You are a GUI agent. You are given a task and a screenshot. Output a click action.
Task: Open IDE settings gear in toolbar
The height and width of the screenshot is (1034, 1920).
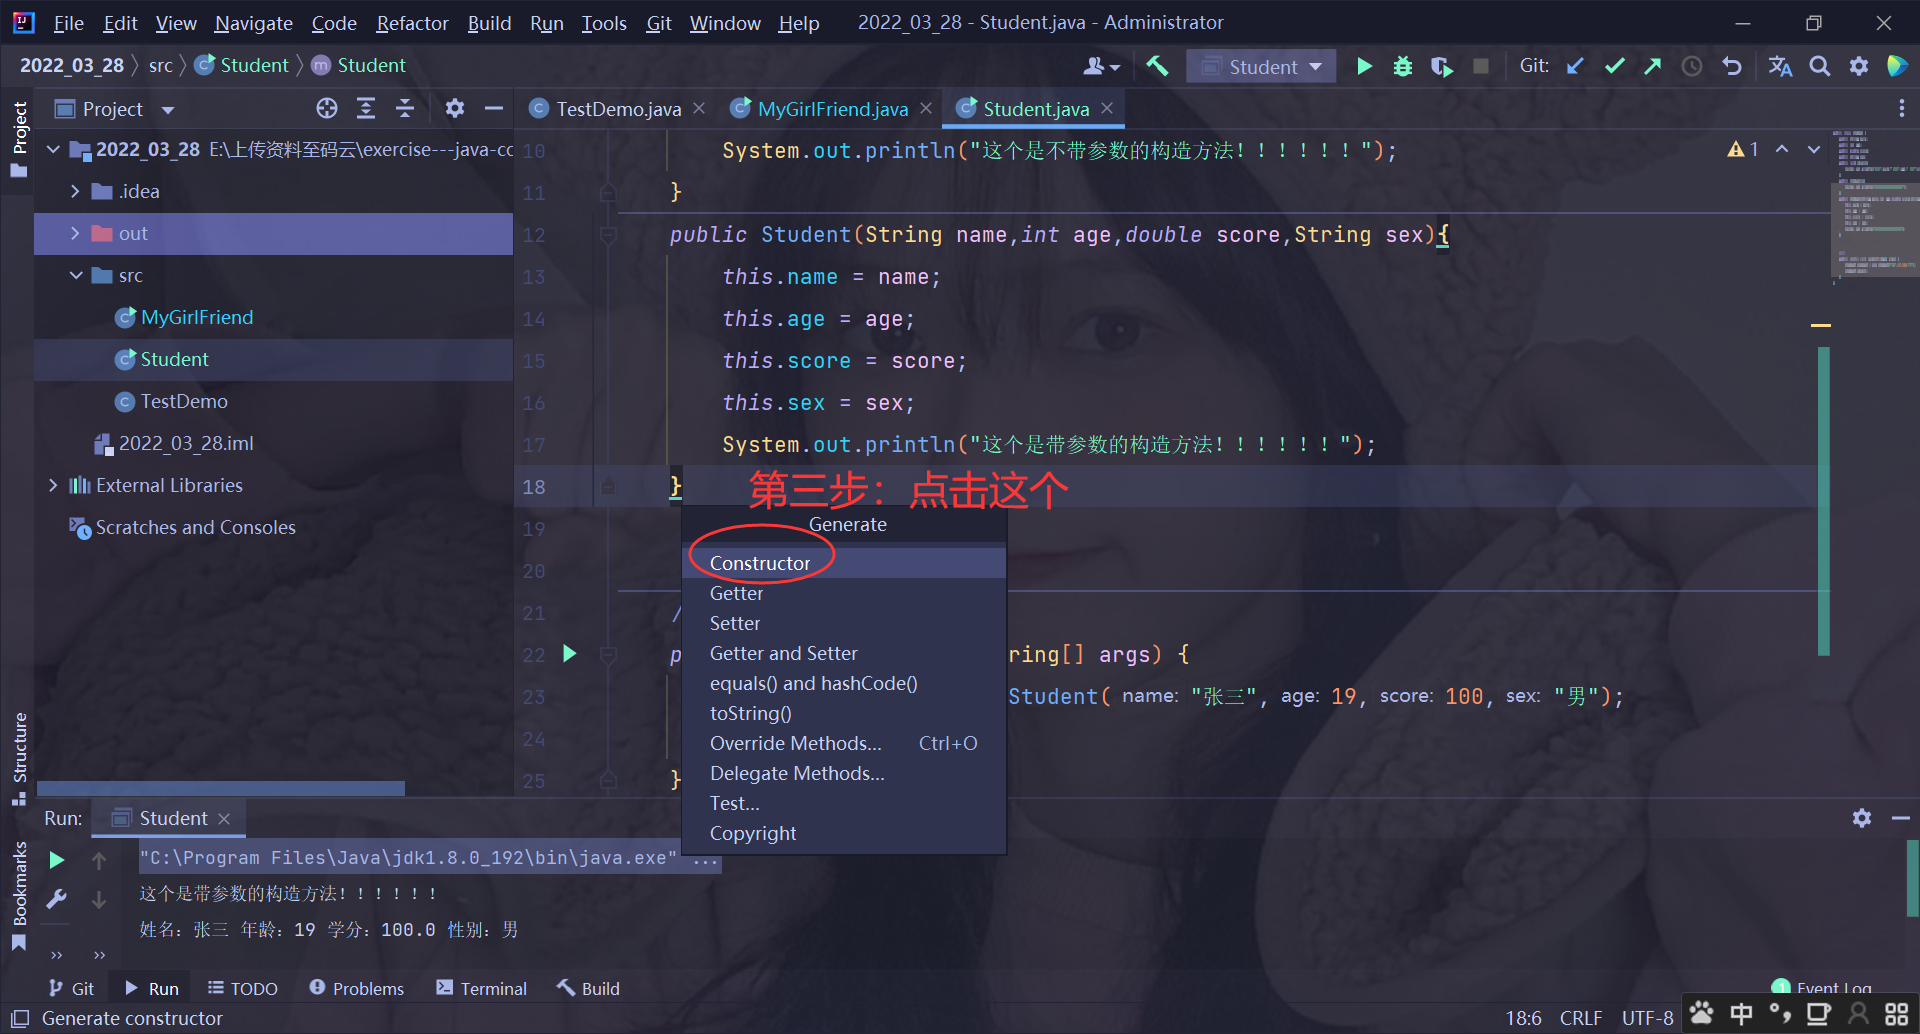click(x=1859, y=67)
